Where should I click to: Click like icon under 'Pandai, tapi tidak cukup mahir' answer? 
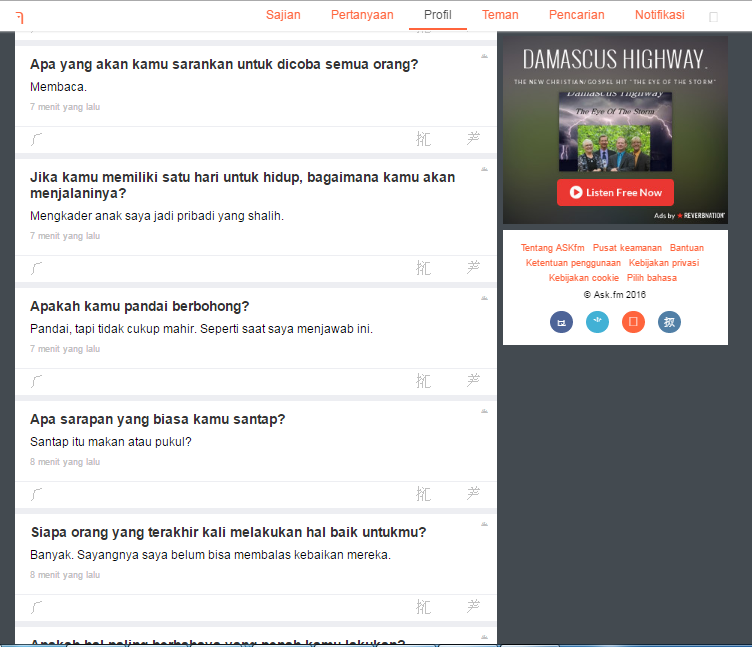point(423,381)
